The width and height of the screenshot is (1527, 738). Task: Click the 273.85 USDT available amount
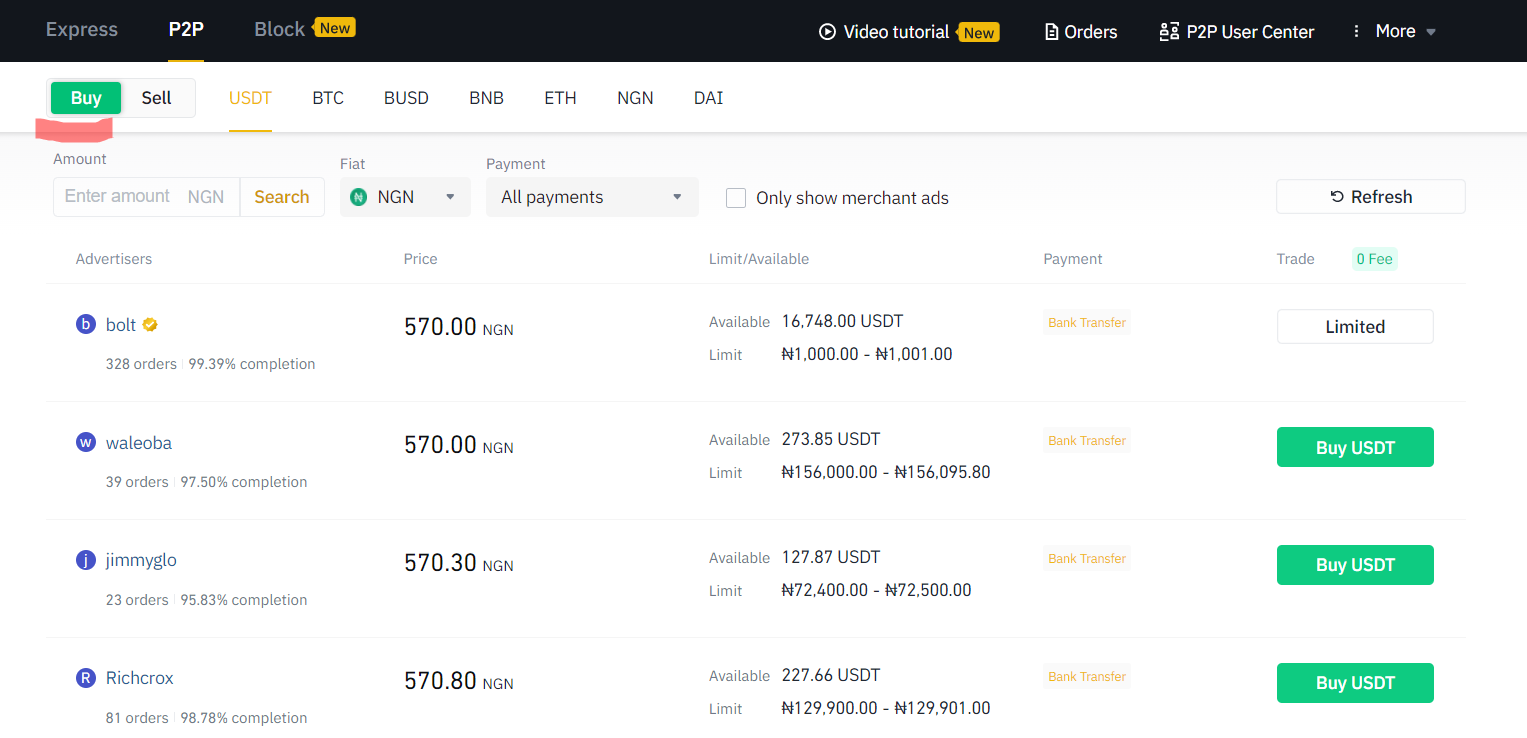pyautogui.click(x=831, y=439)
